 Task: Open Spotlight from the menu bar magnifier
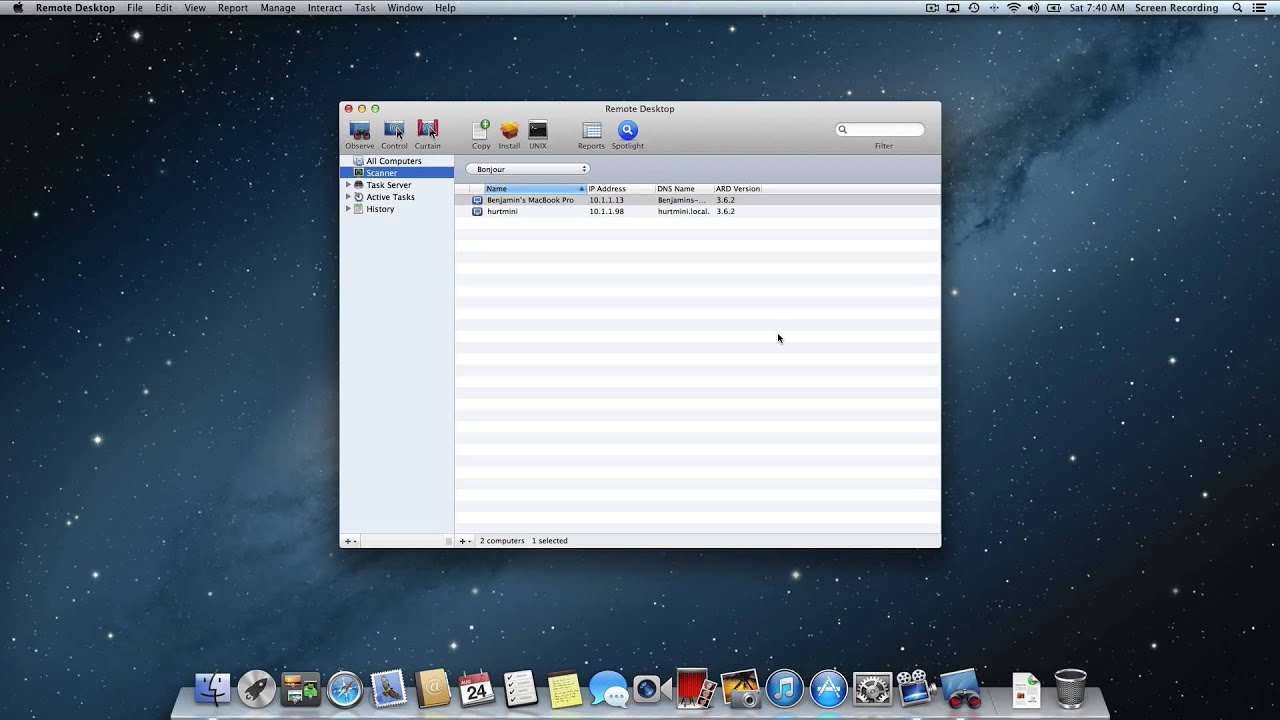(x=1237, y=8)
